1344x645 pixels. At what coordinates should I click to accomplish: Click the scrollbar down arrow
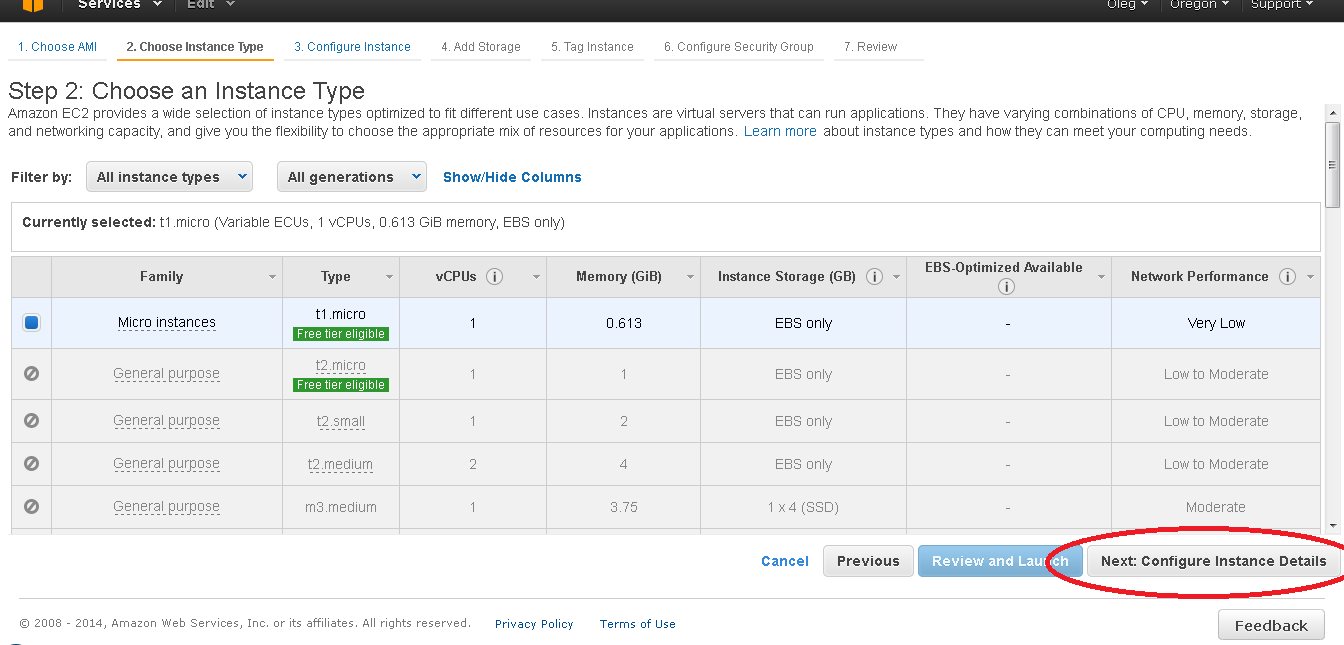tap(1332, 526)
